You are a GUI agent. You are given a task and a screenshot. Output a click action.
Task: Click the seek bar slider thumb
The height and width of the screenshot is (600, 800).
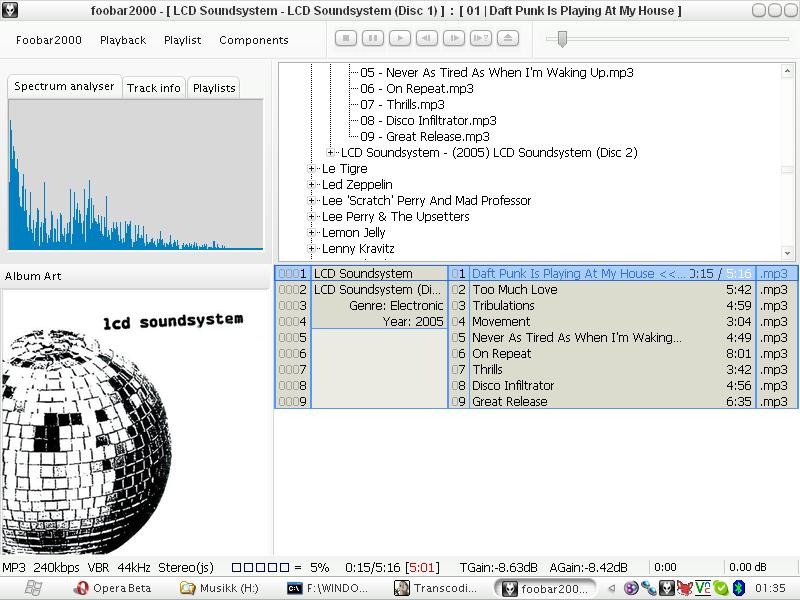pos(562,39)
